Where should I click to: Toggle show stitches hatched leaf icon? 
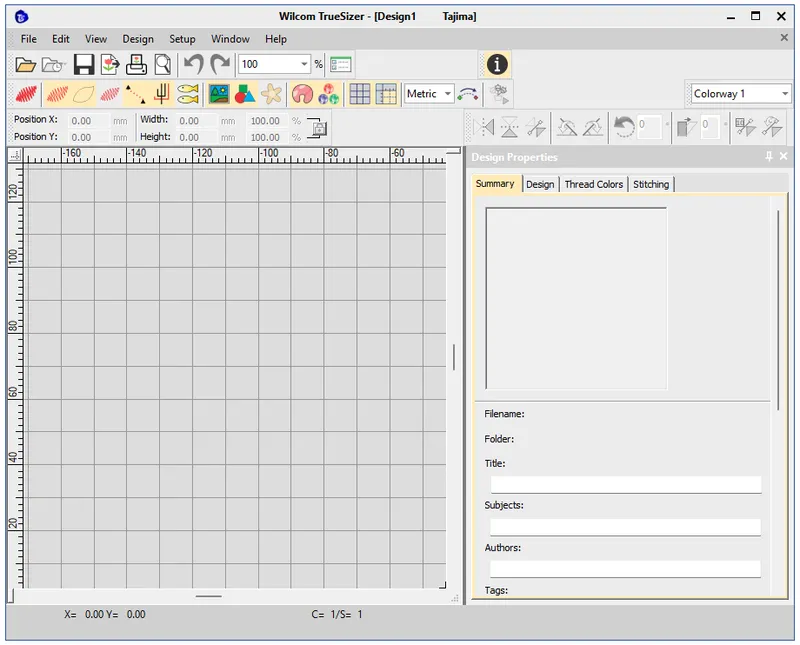tap(57, 94)
